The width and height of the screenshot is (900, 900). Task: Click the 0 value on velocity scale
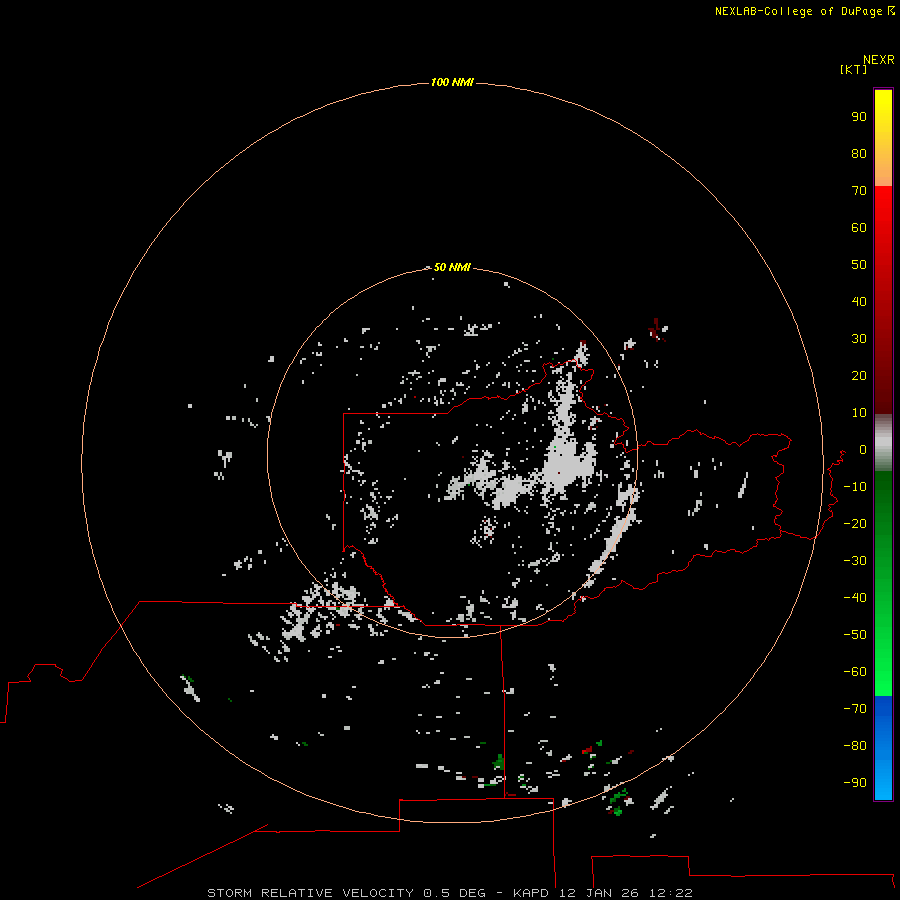point(863,449)
